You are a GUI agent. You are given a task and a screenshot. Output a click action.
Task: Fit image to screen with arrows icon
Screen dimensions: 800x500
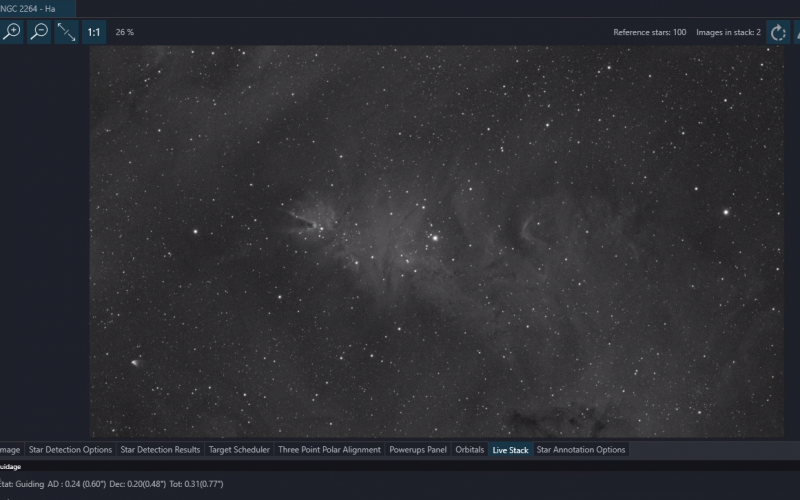click(x=66, y=32)
